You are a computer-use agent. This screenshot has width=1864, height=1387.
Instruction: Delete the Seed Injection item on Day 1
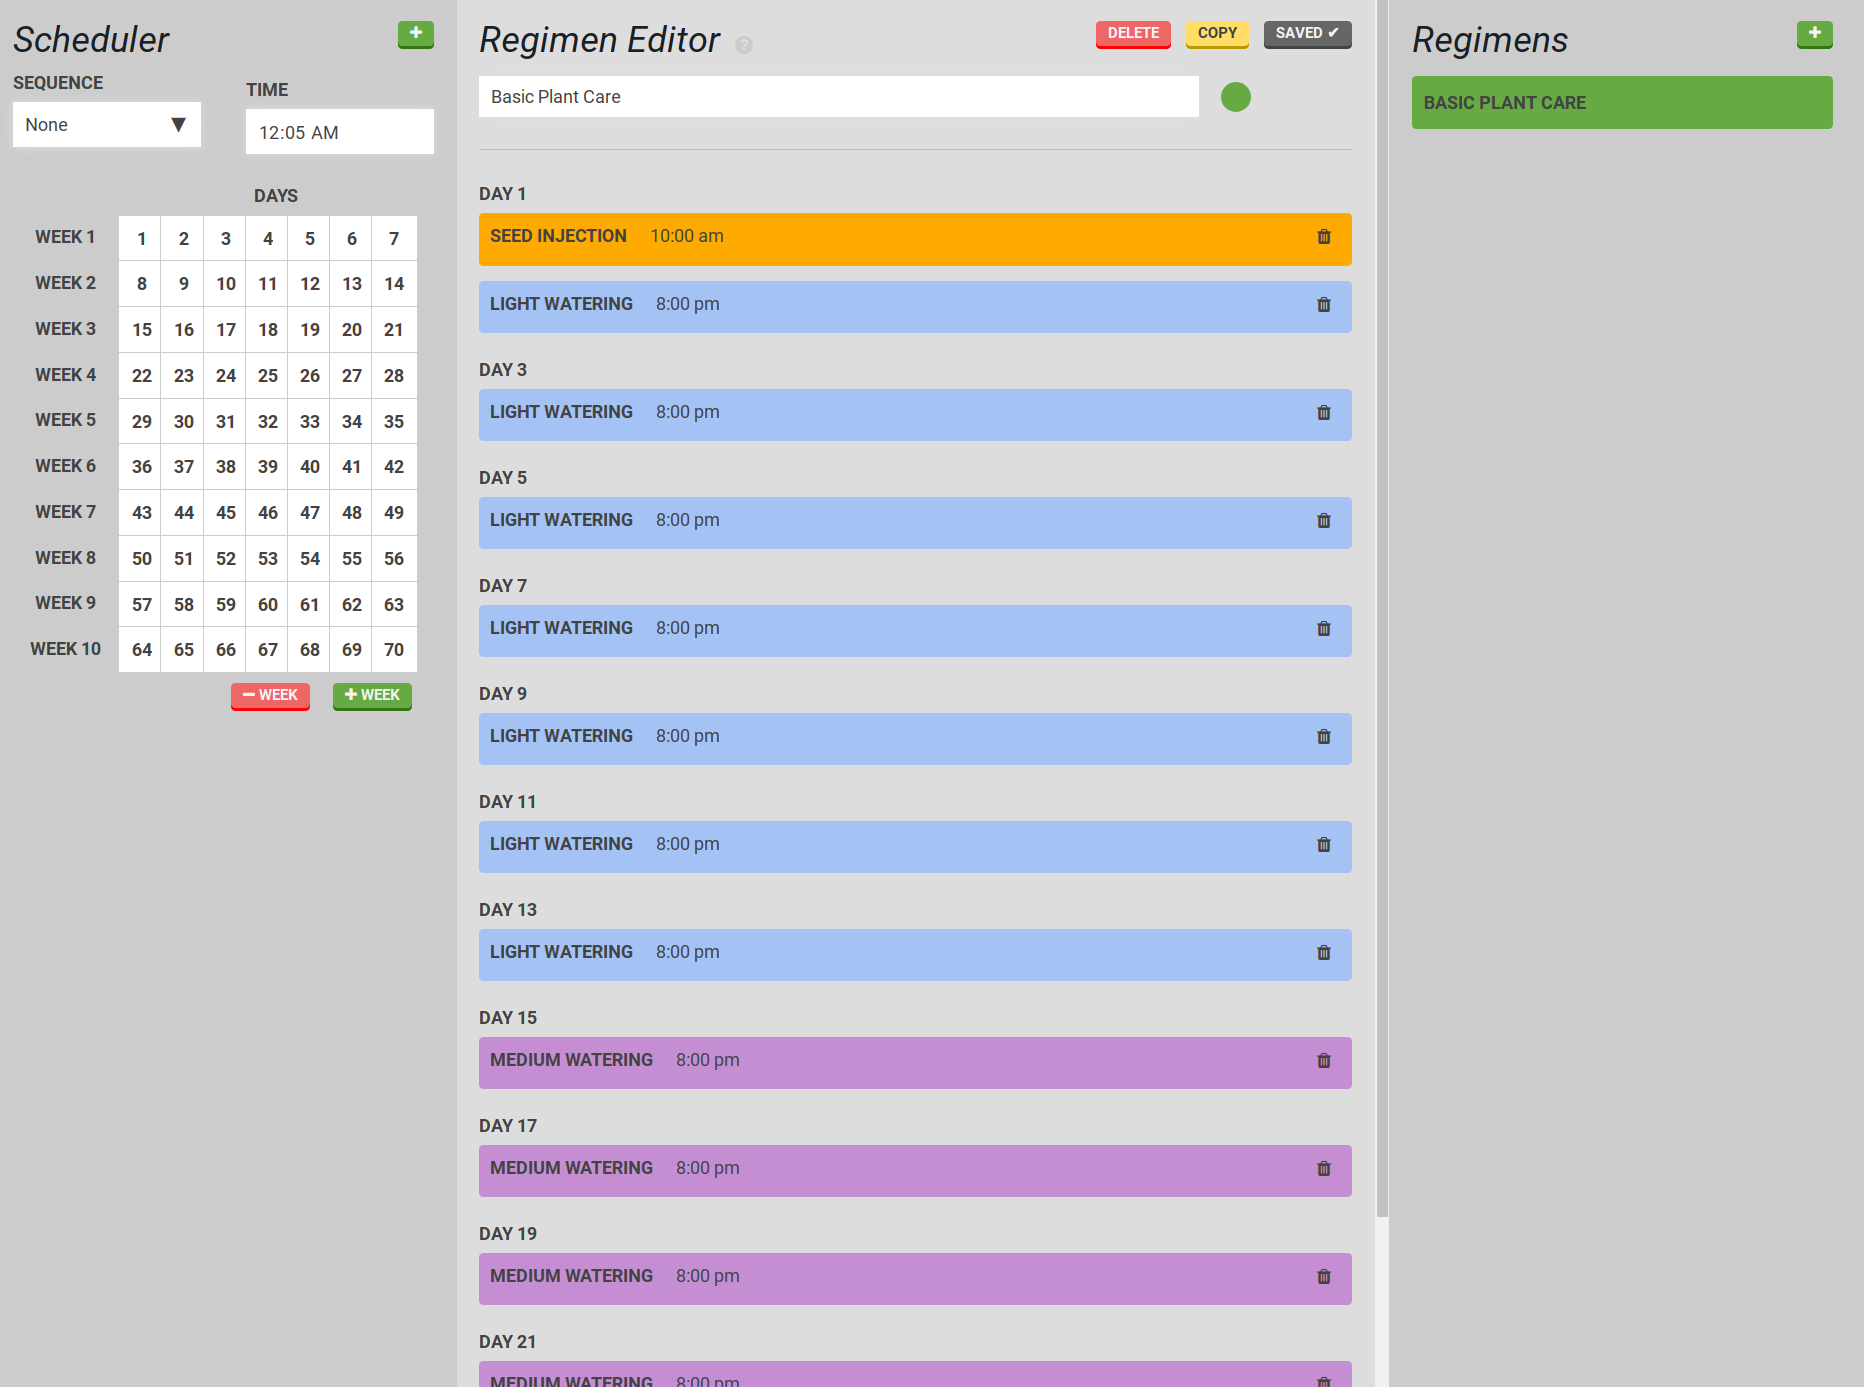(1323, 237)
